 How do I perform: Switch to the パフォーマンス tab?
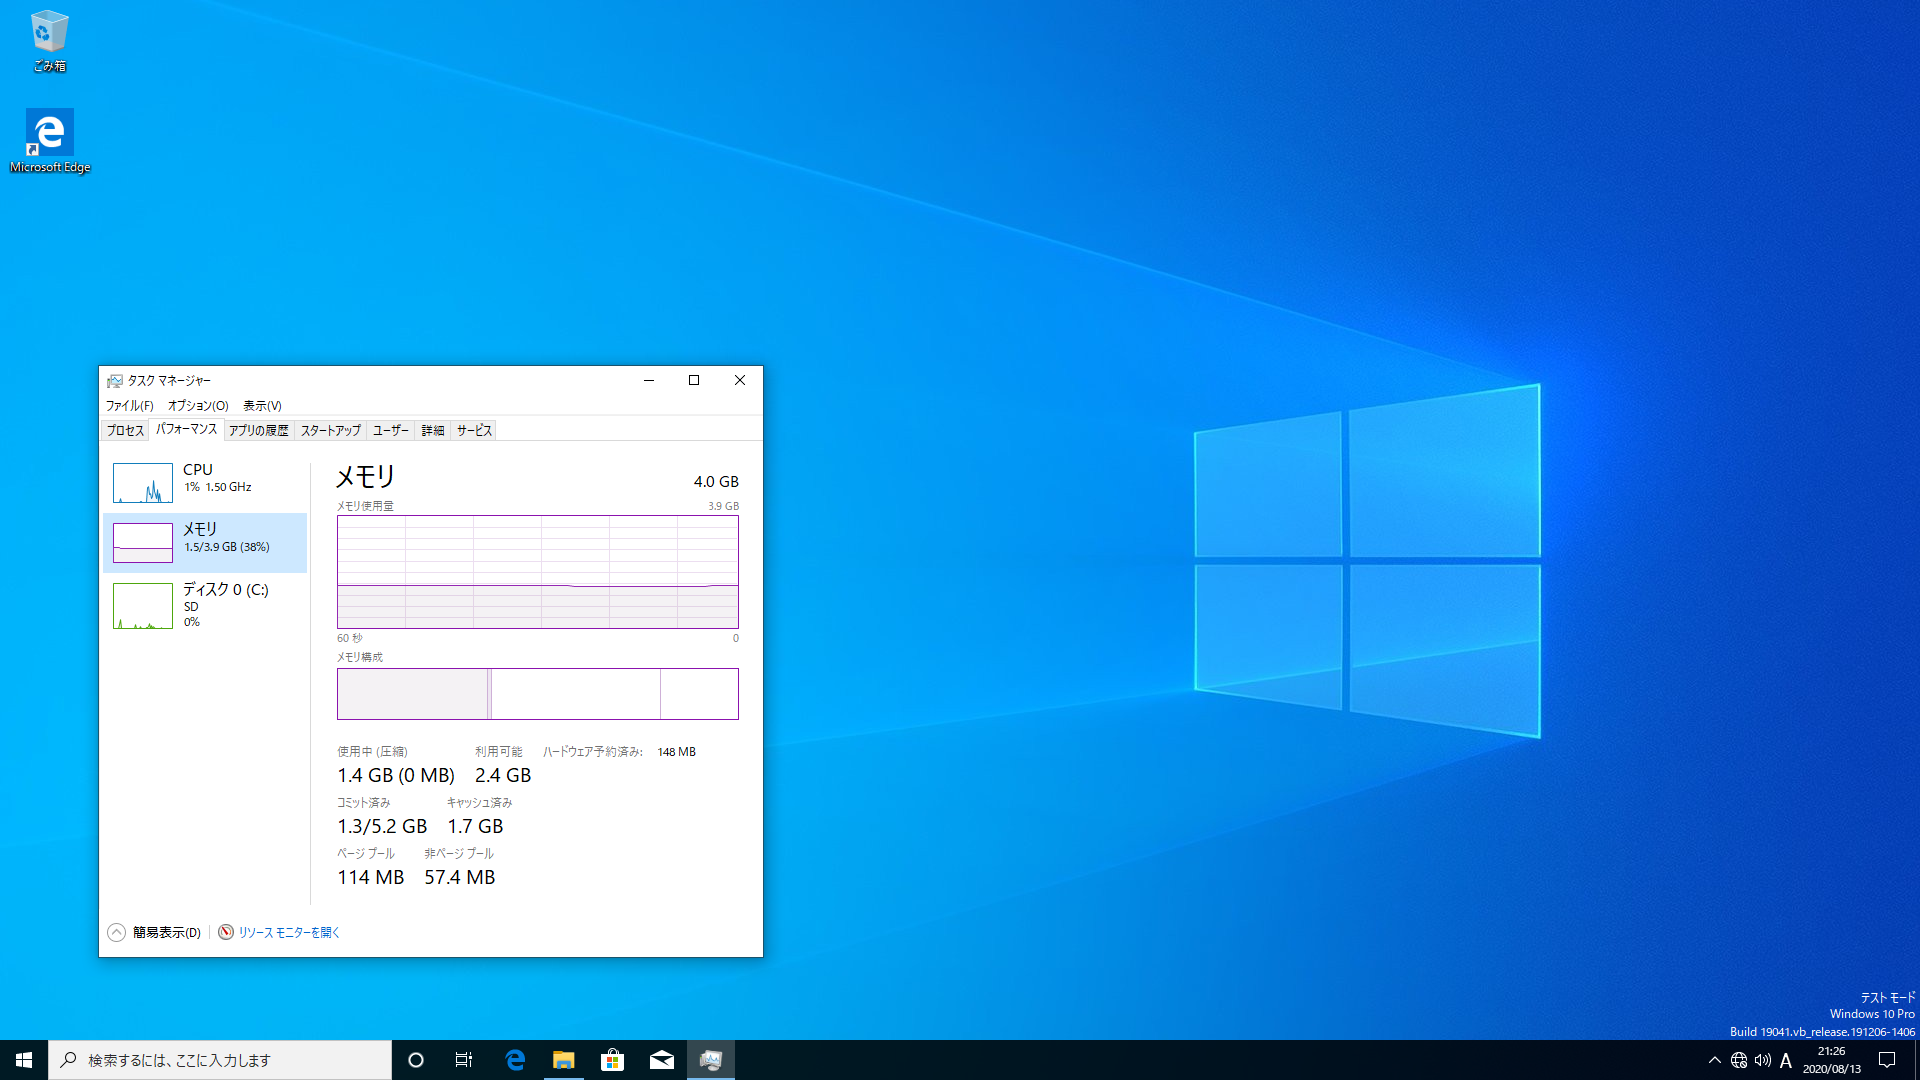[x=186, y=429]
